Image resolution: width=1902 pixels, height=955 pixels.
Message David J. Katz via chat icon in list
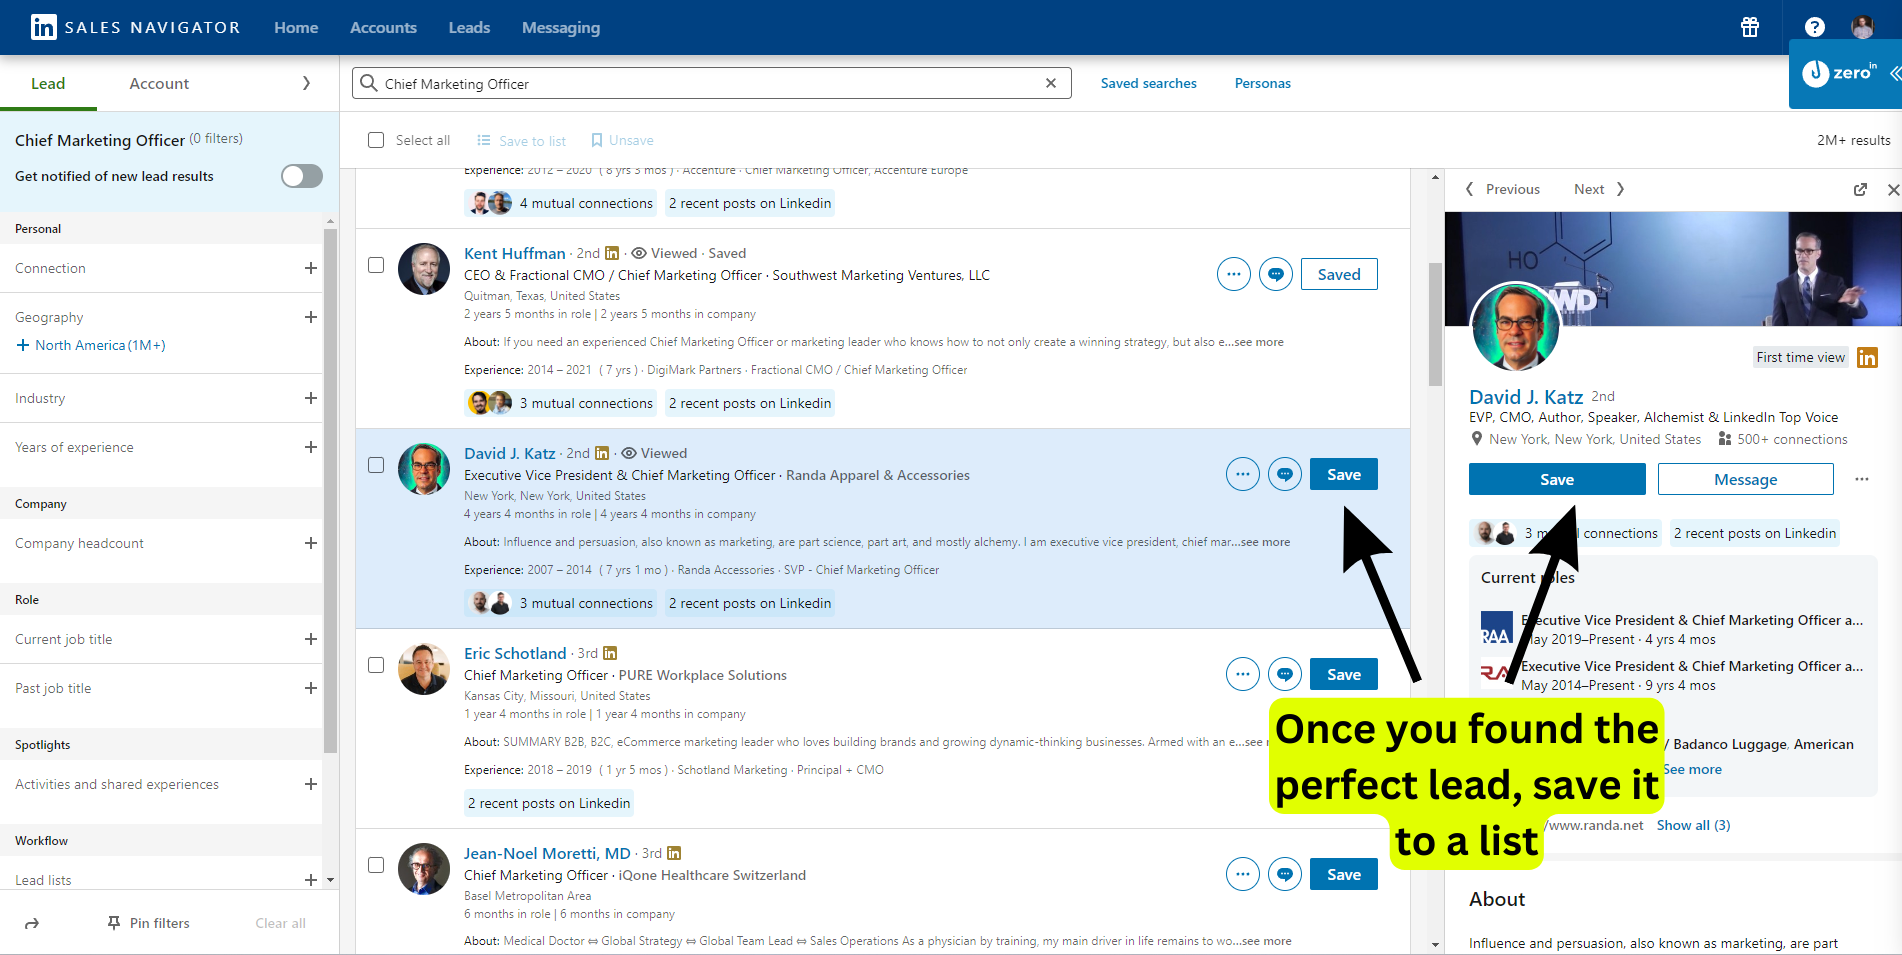(1285, 474)
